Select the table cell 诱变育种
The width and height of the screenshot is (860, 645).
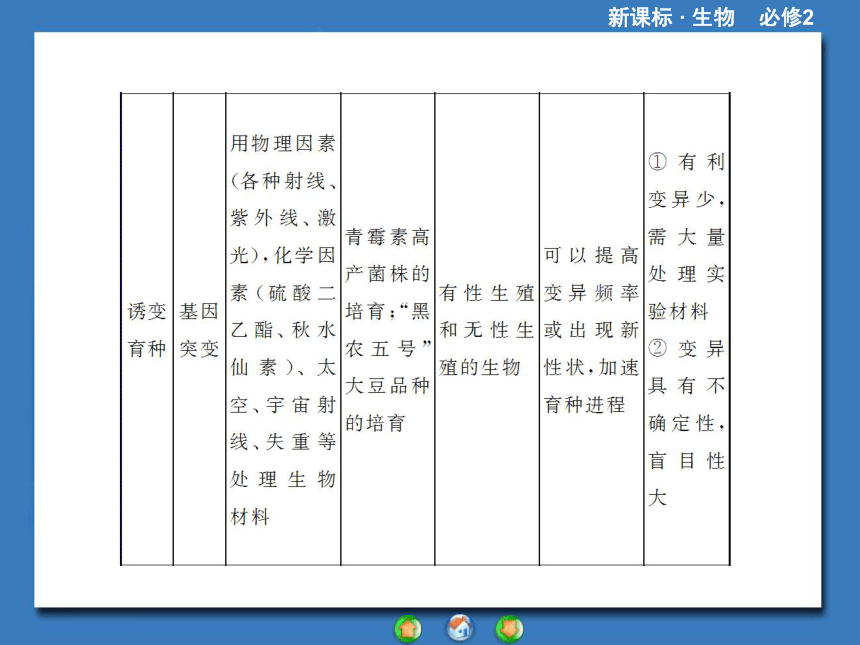147,330
